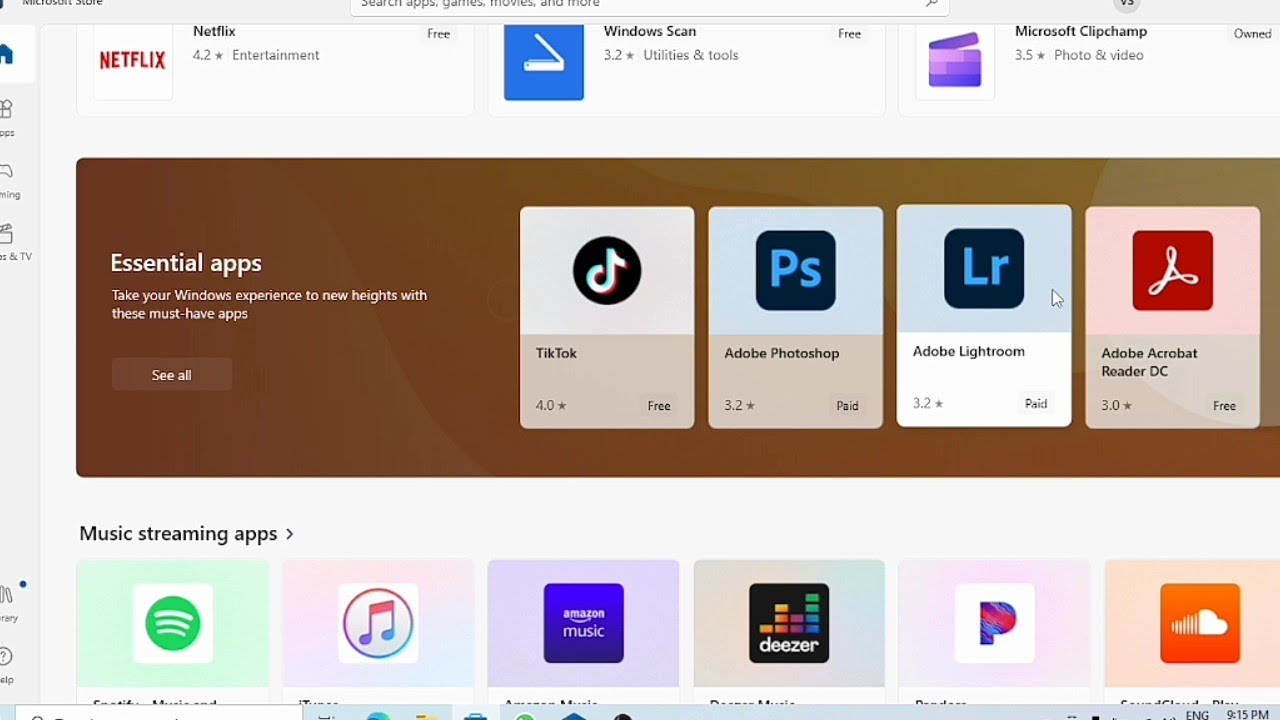Click the Microsoft Clipchamp app title

point(1081,31)
